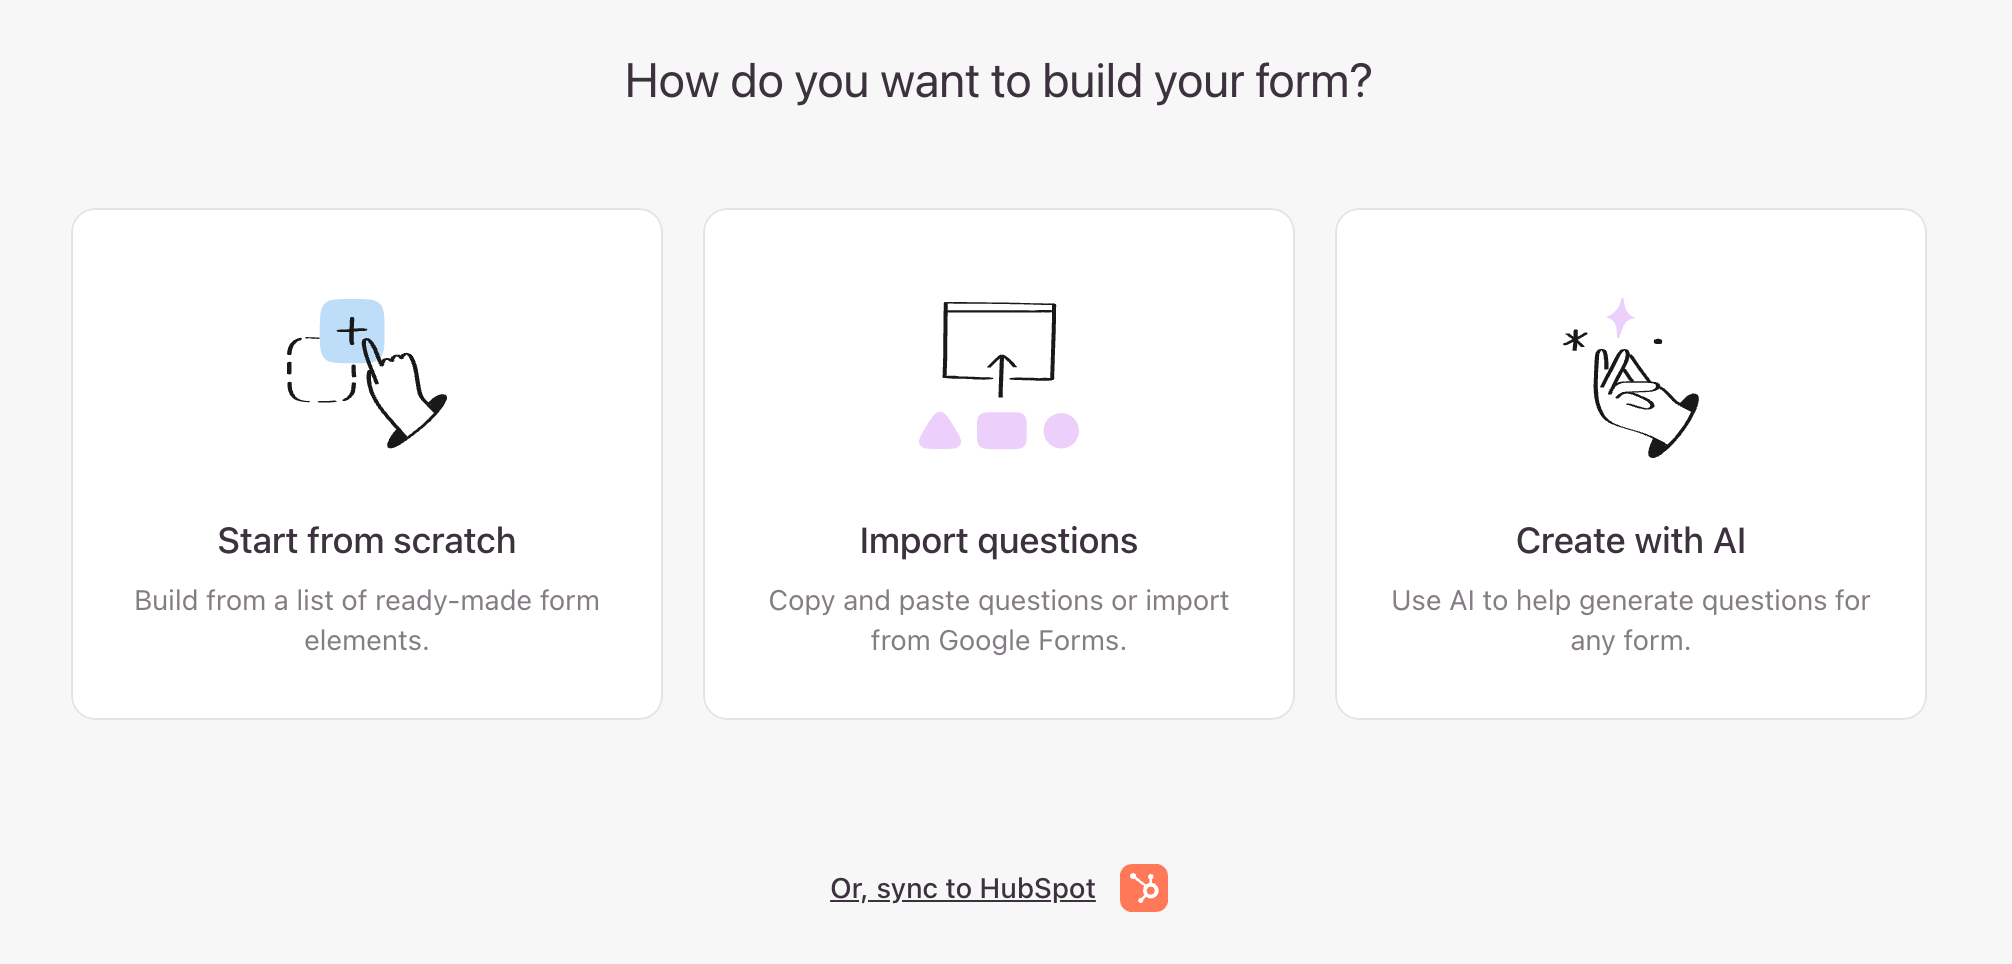
Task: Select the 'Create with AI' heading
Action: pos(1631,541)
